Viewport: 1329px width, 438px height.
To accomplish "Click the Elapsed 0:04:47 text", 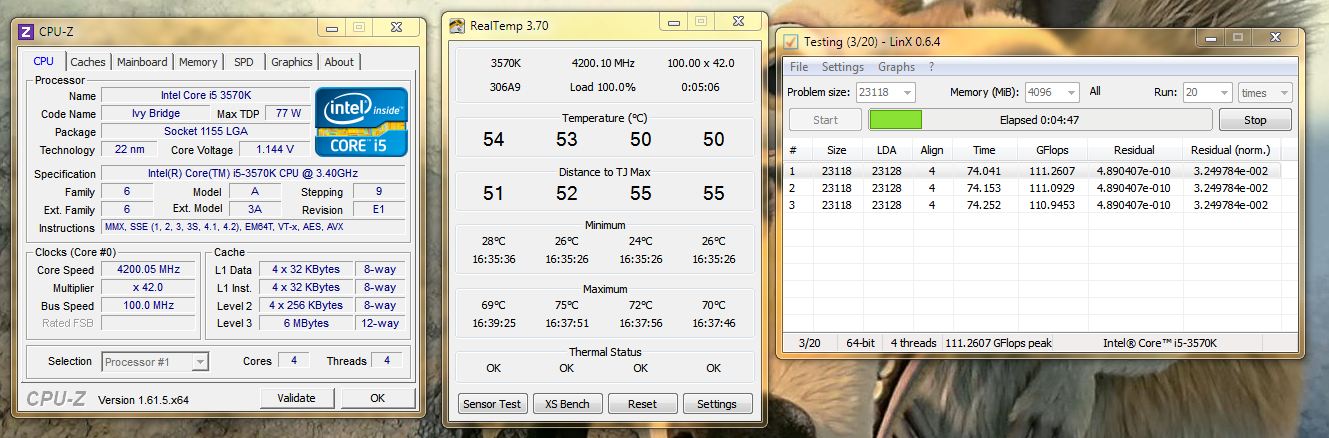I will [x=1039, y=120].
